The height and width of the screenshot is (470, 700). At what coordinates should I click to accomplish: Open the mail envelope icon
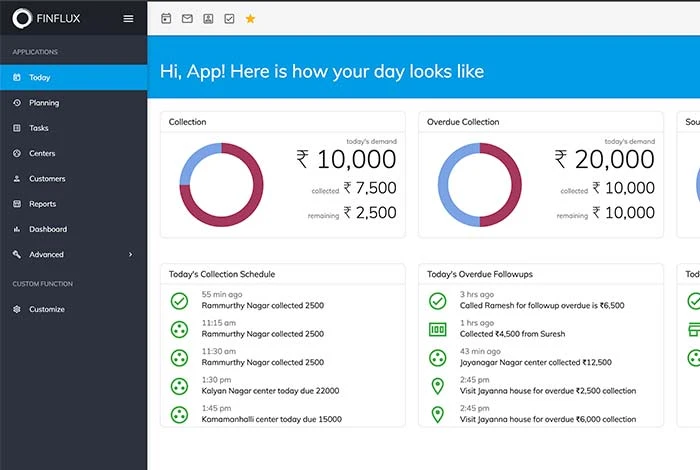click(187, 18)
